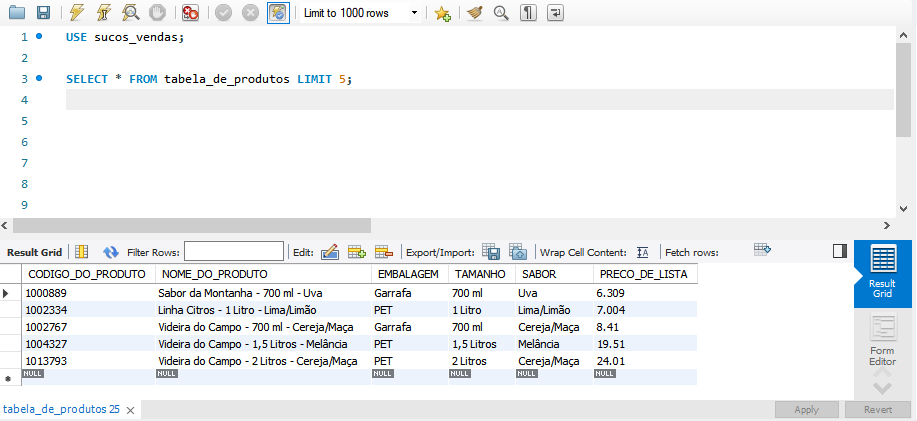
Task: Run explain plan magnifier icon
Action: coord(130,13)
